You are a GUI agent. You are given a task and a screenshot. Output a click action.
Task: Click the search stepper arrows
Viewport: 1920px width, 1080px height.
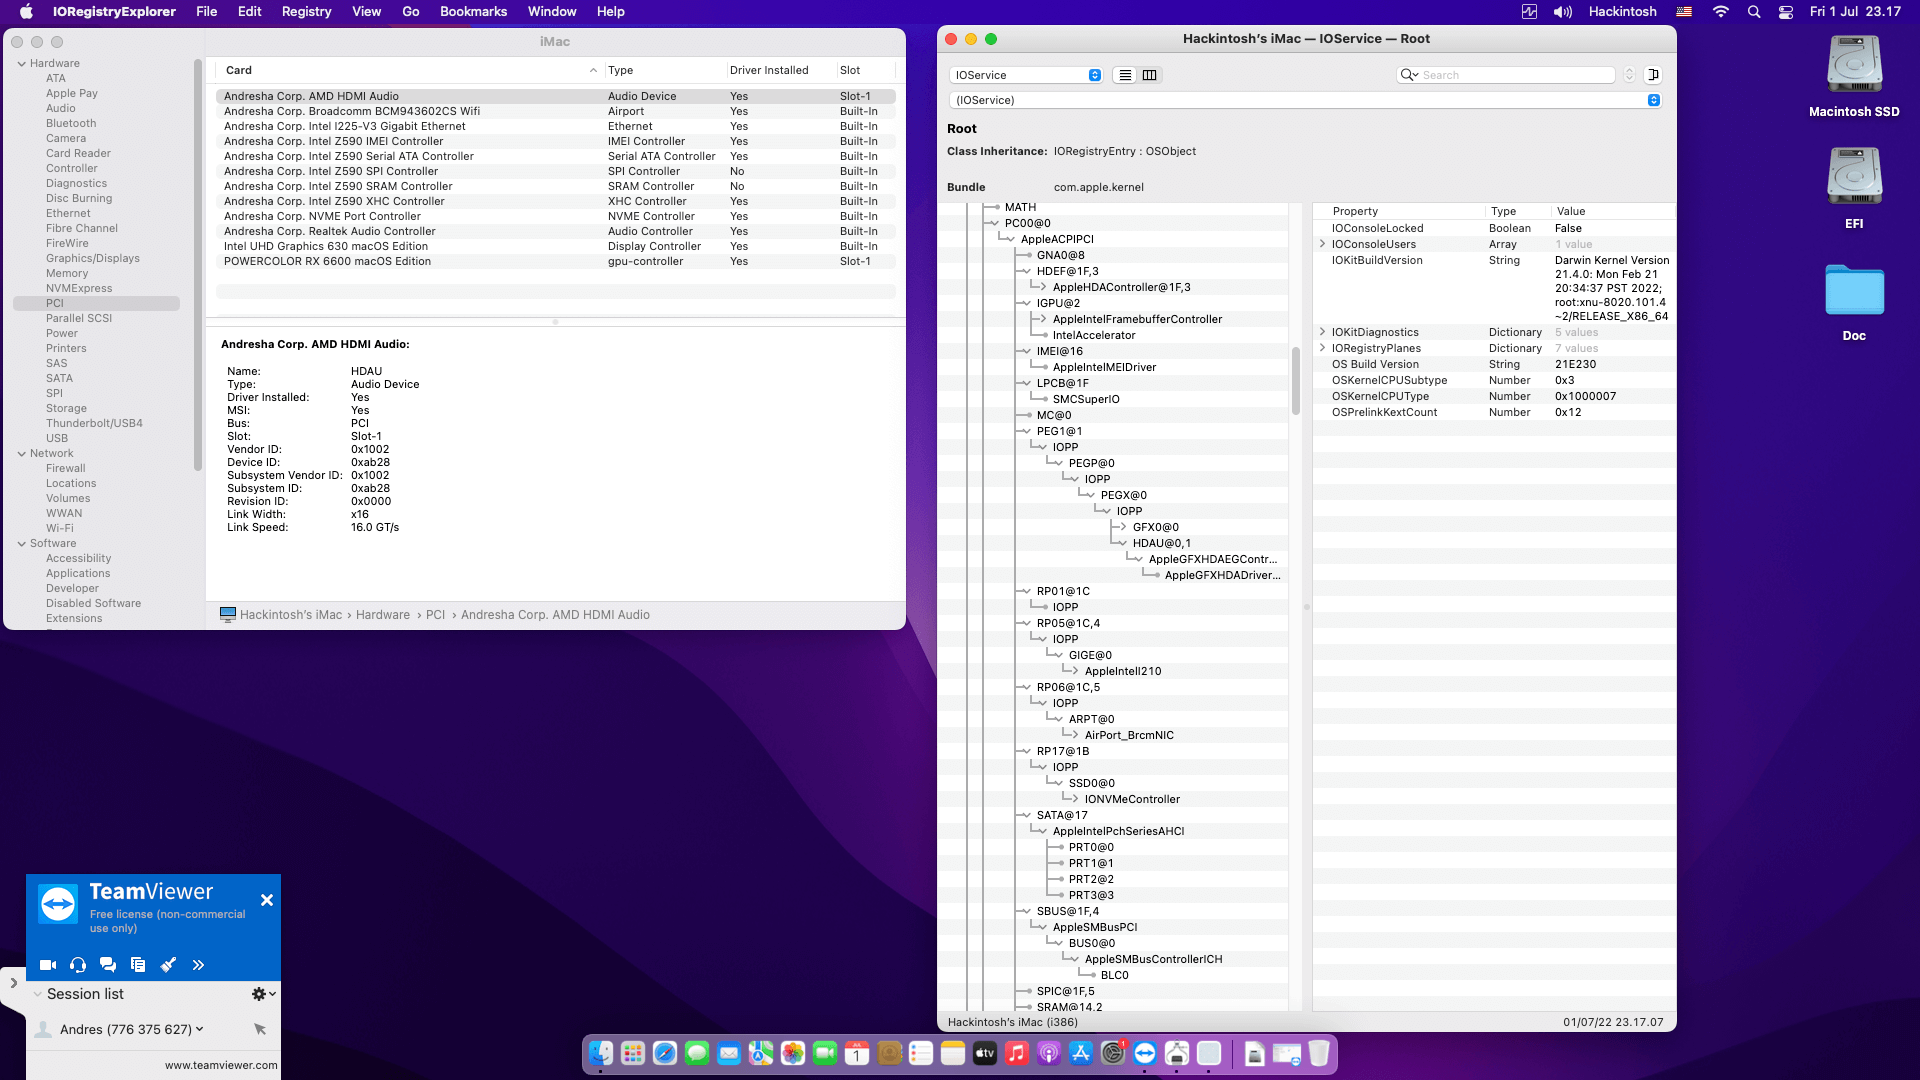pos(1629,75)
